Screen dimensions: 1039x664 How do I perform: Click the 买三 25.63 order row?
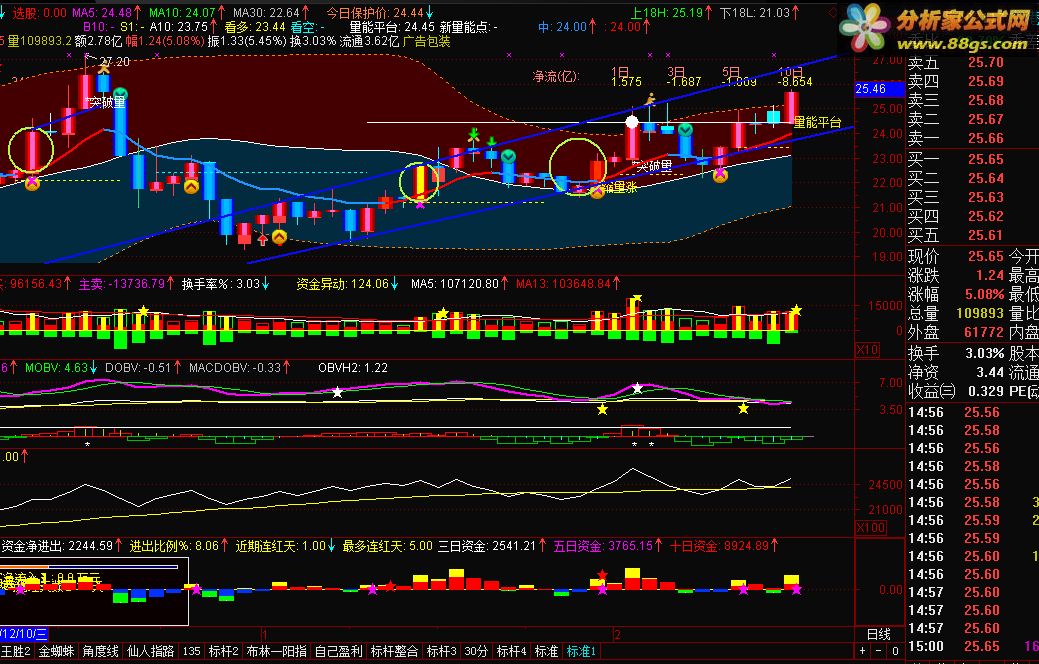(x=956, y=197)
